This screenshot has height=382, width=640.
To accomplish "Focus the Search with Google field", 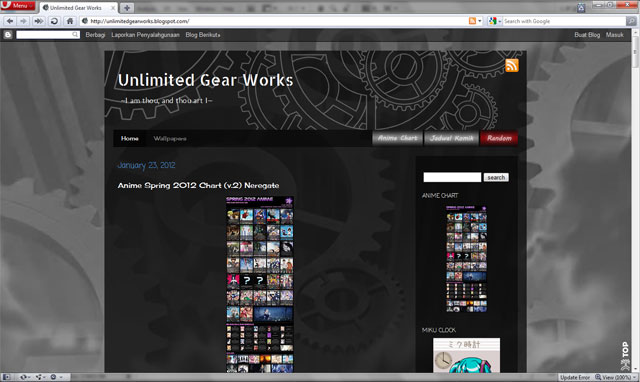I will click(x=564, y=21).
